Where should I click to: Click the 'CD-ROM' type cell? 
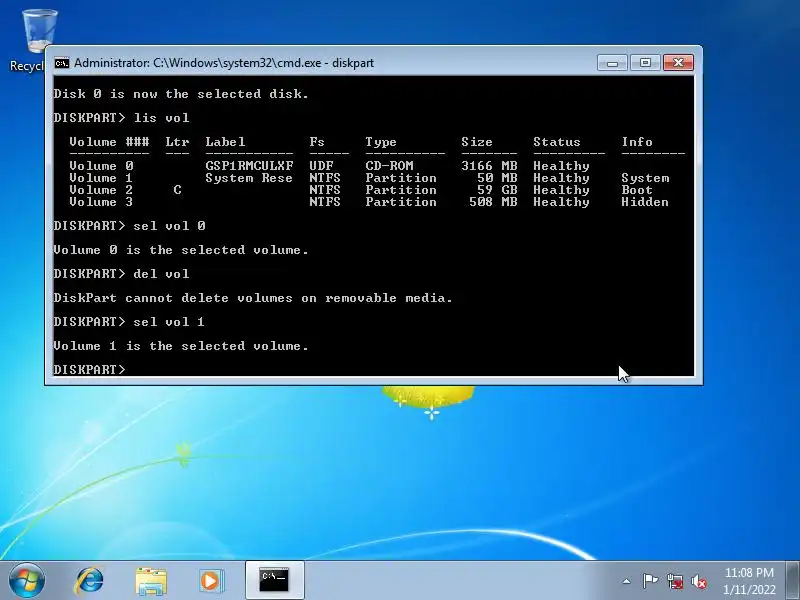[x=389, y=166]
